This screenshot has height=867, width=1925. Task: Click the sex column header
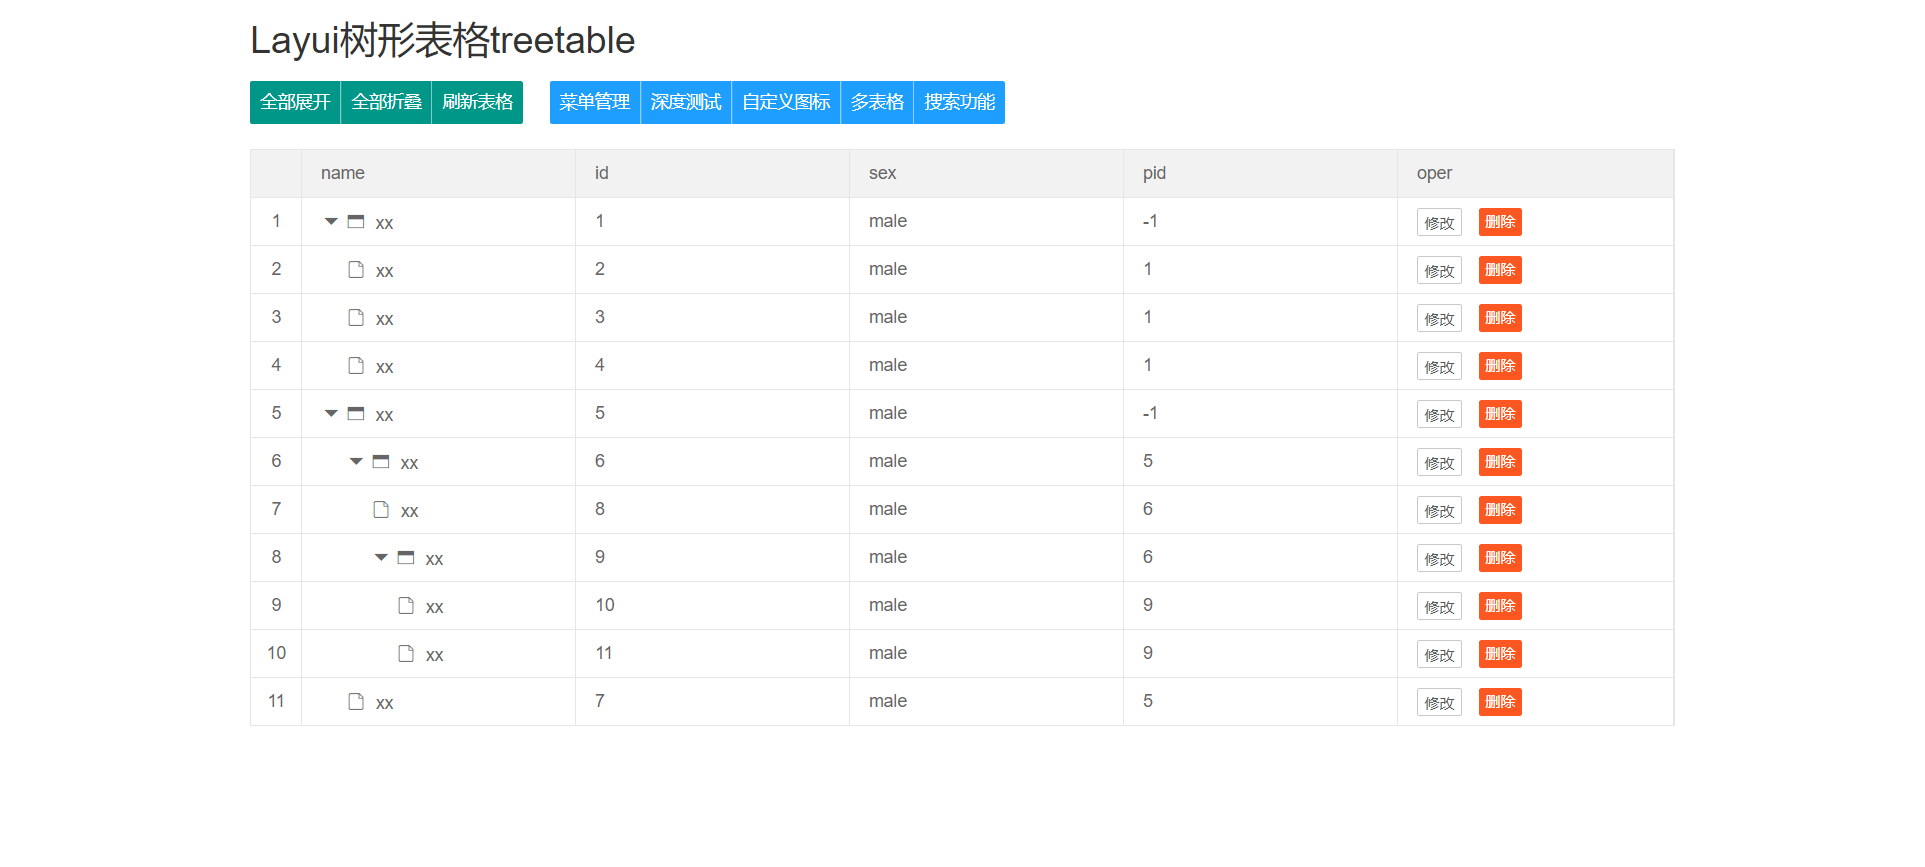tap(883, 173)
